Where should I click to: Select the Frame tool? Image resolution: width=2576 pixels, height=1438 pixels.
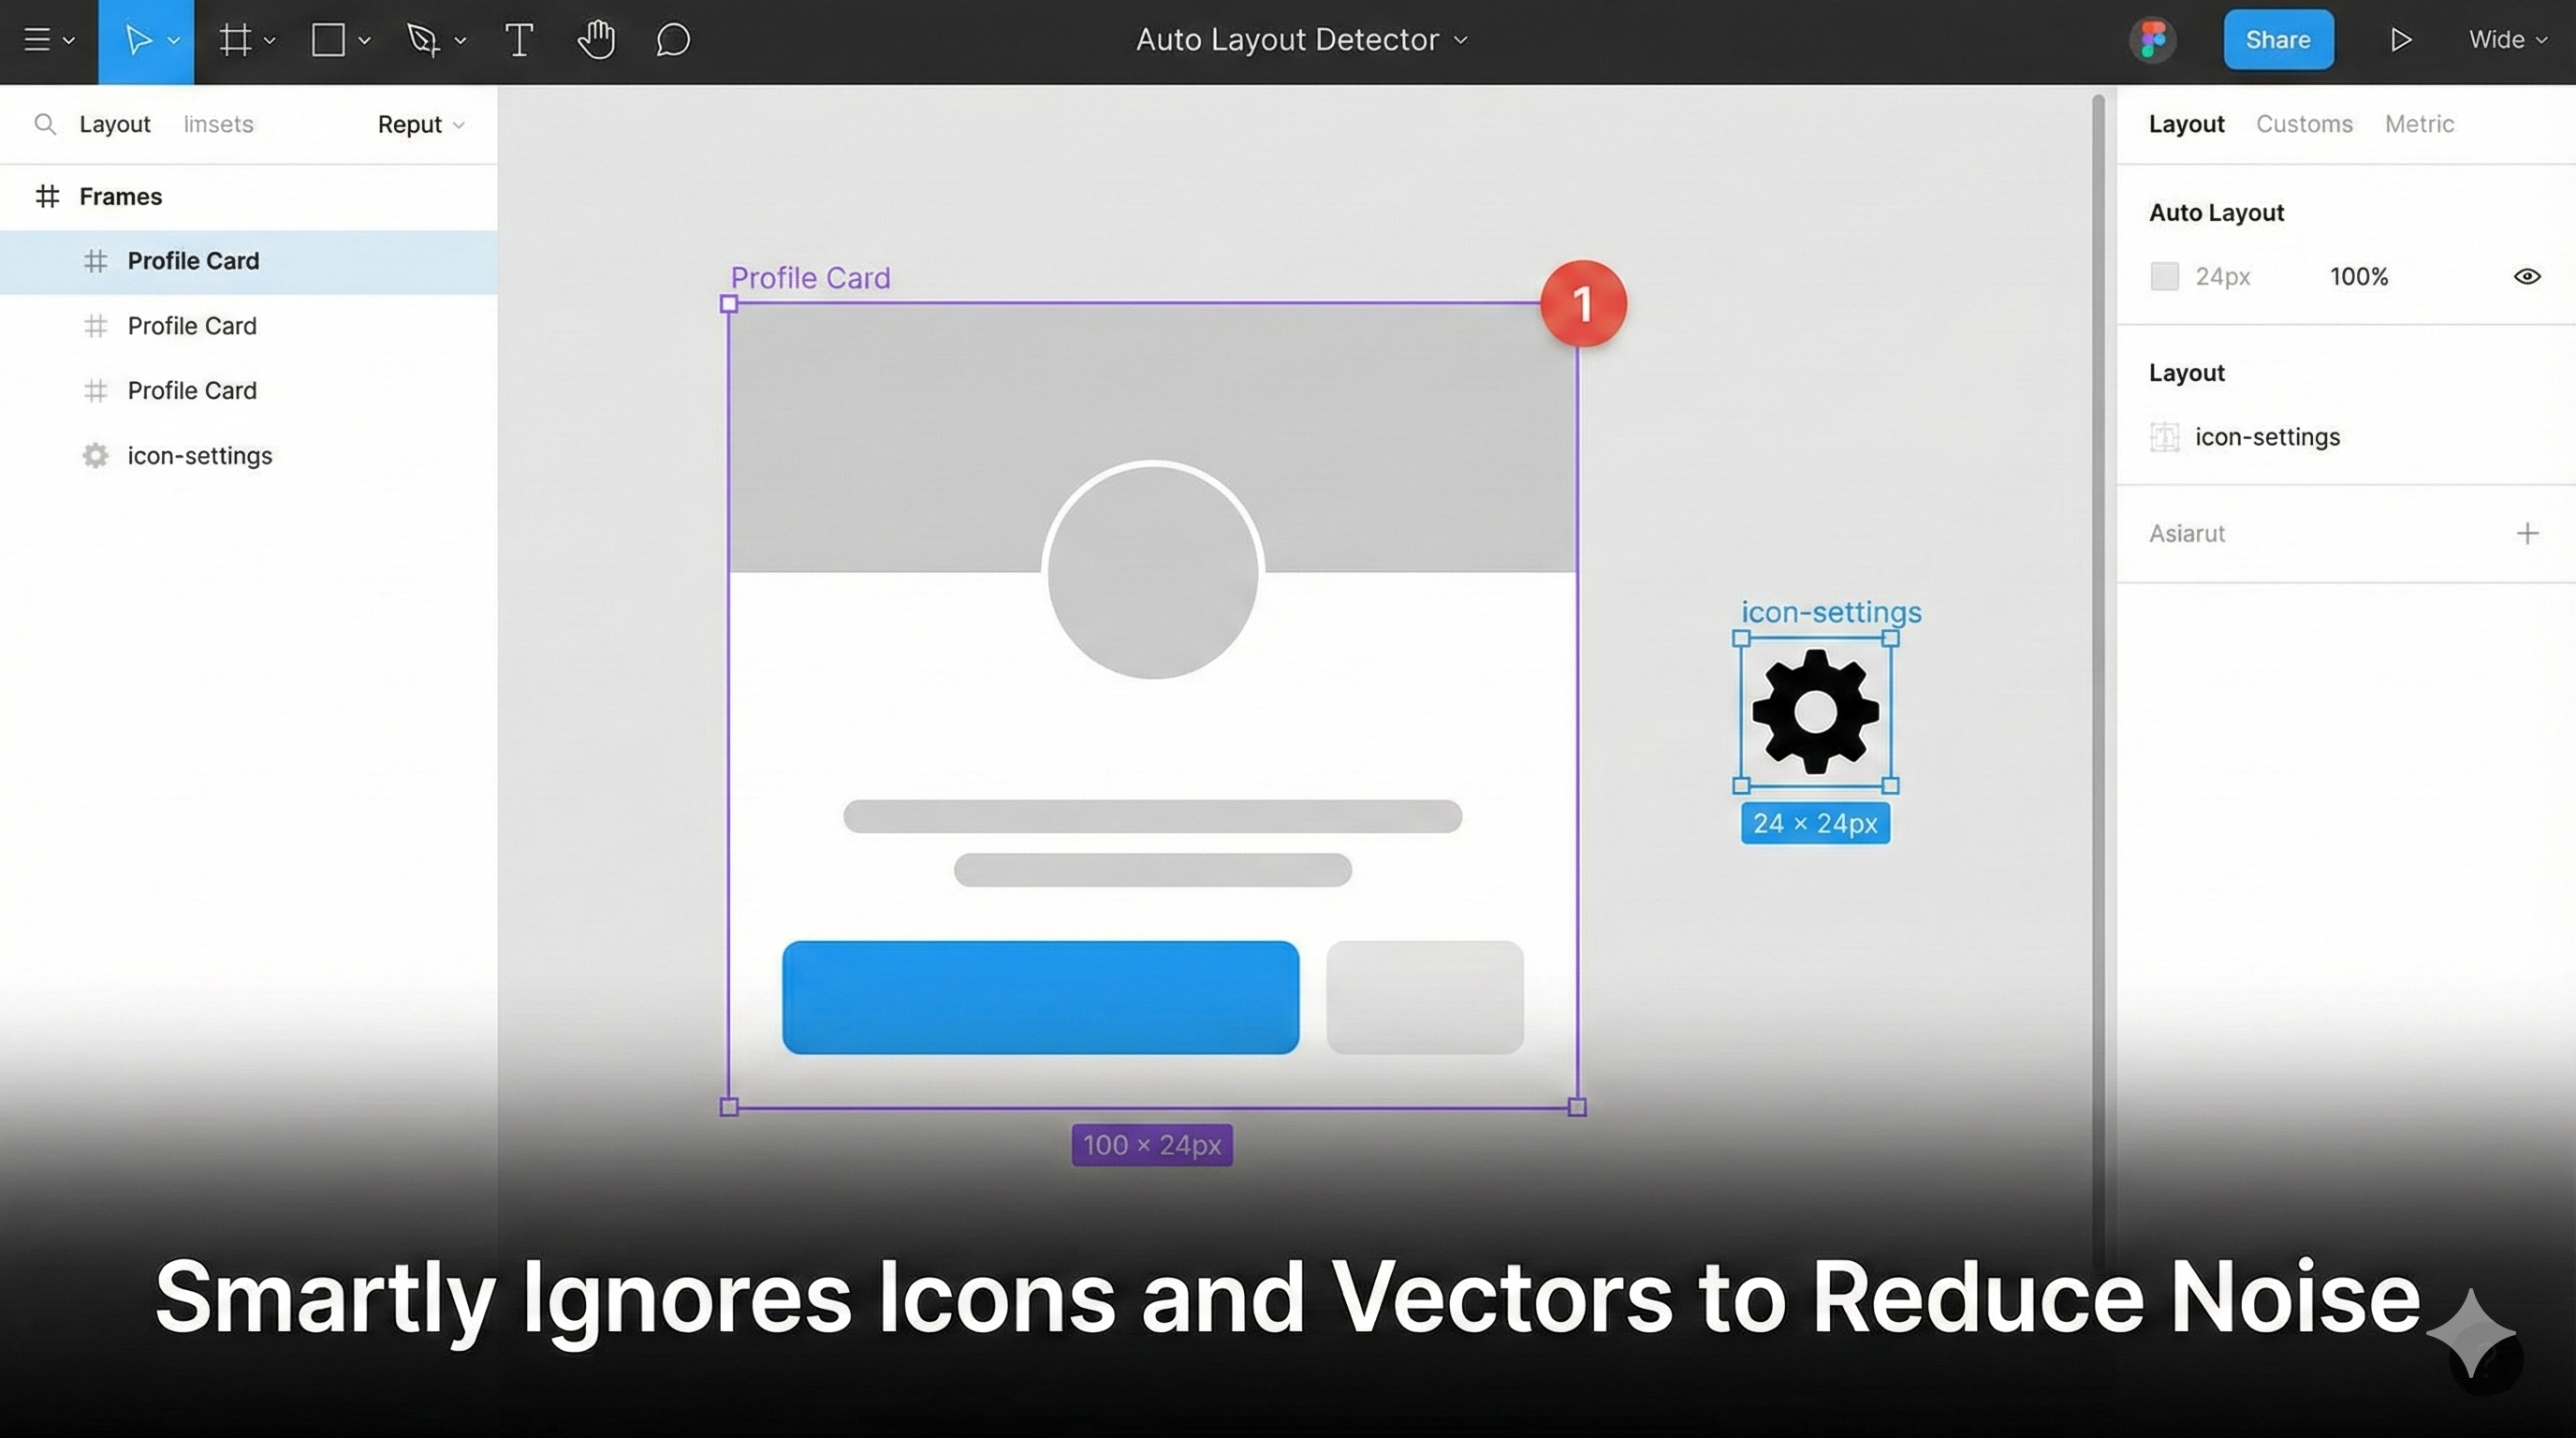(x=234, y=40)
